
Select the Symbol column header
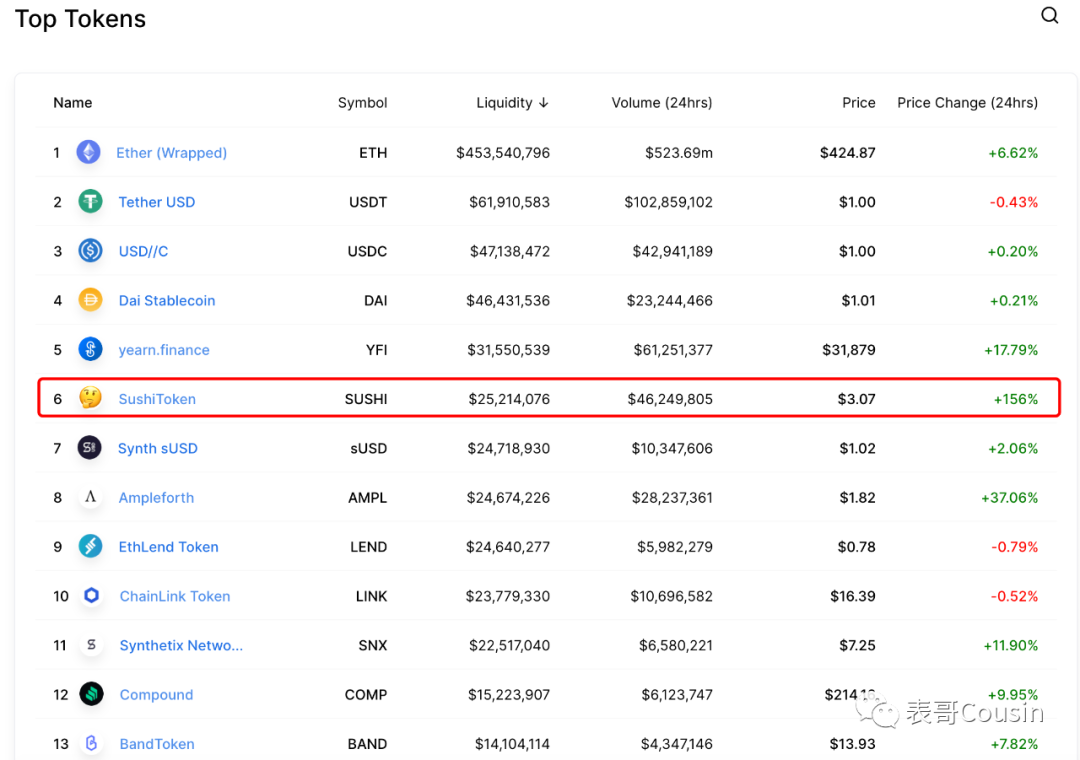(362, 102)
